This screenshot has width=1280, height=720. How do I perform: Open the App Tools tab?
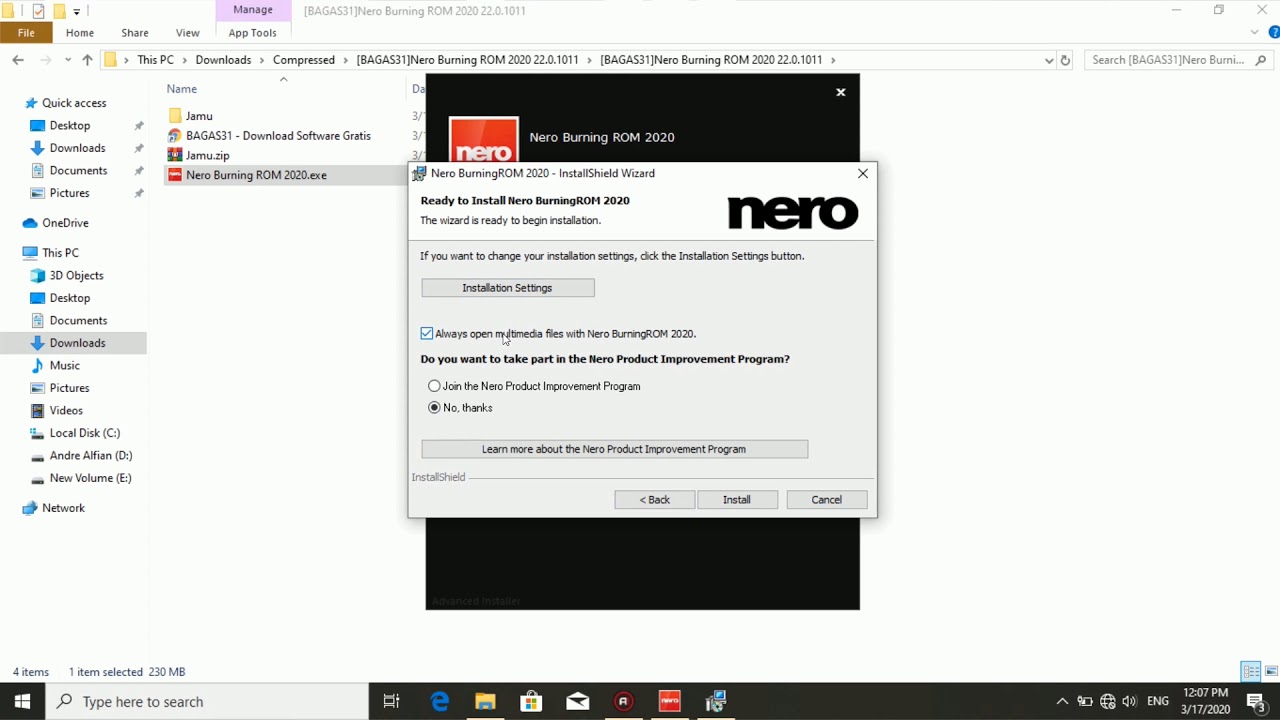252,33
